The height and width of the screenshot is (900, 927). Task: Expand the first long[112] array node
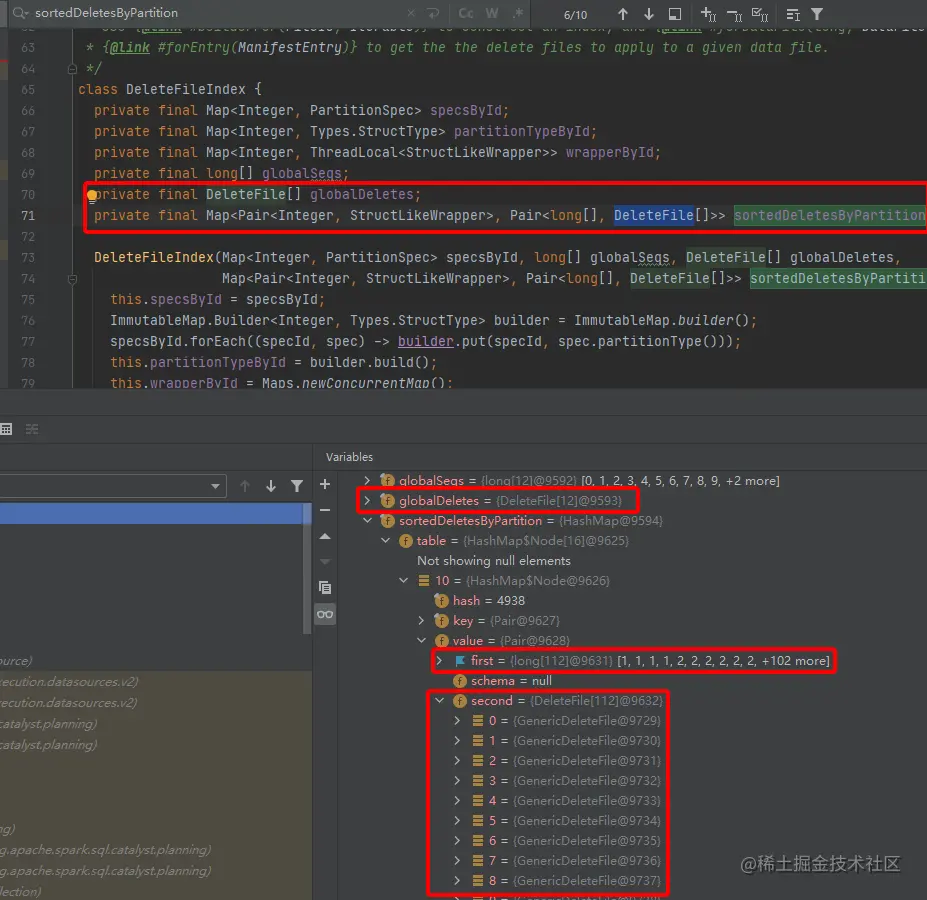[439, 661]
